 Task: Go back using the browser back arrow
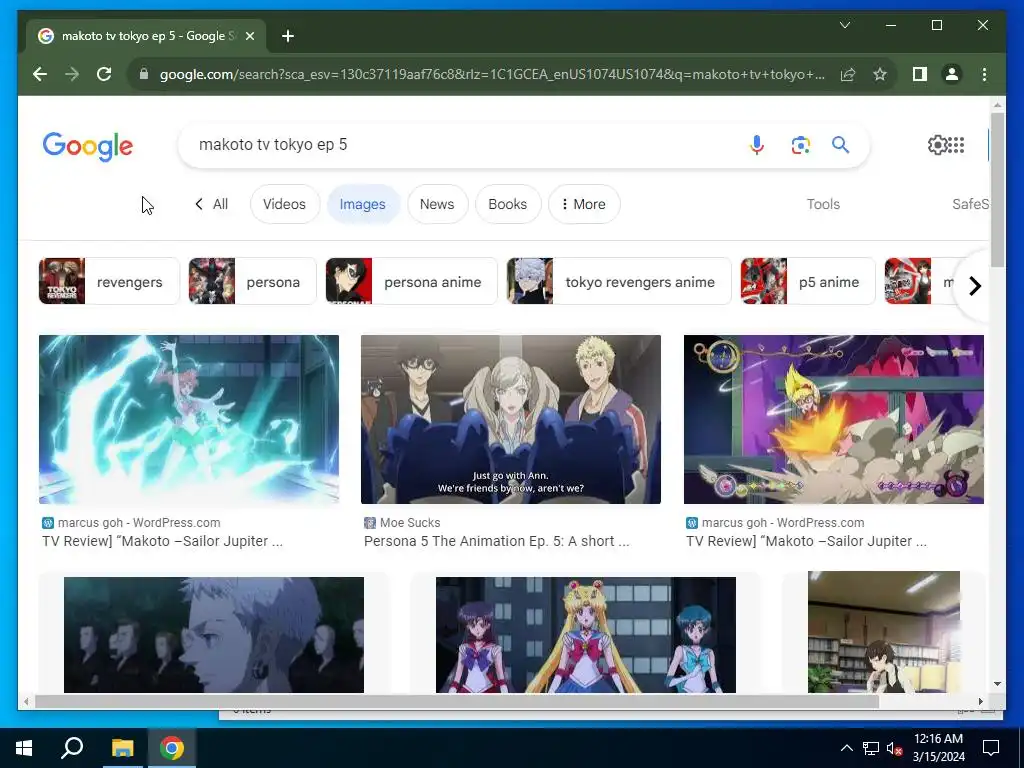[40, 74]
